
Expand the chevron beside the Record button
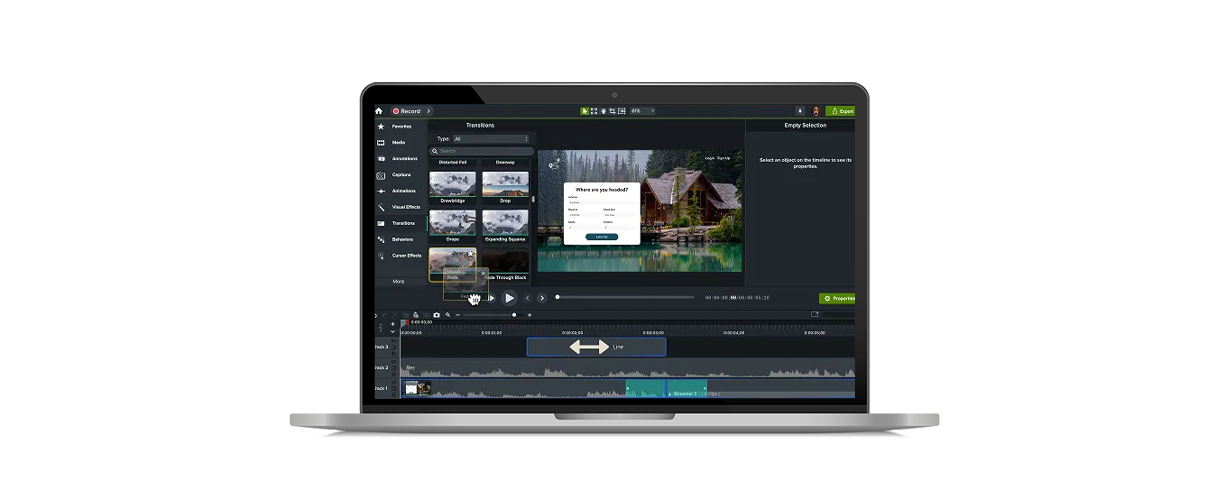429,111
